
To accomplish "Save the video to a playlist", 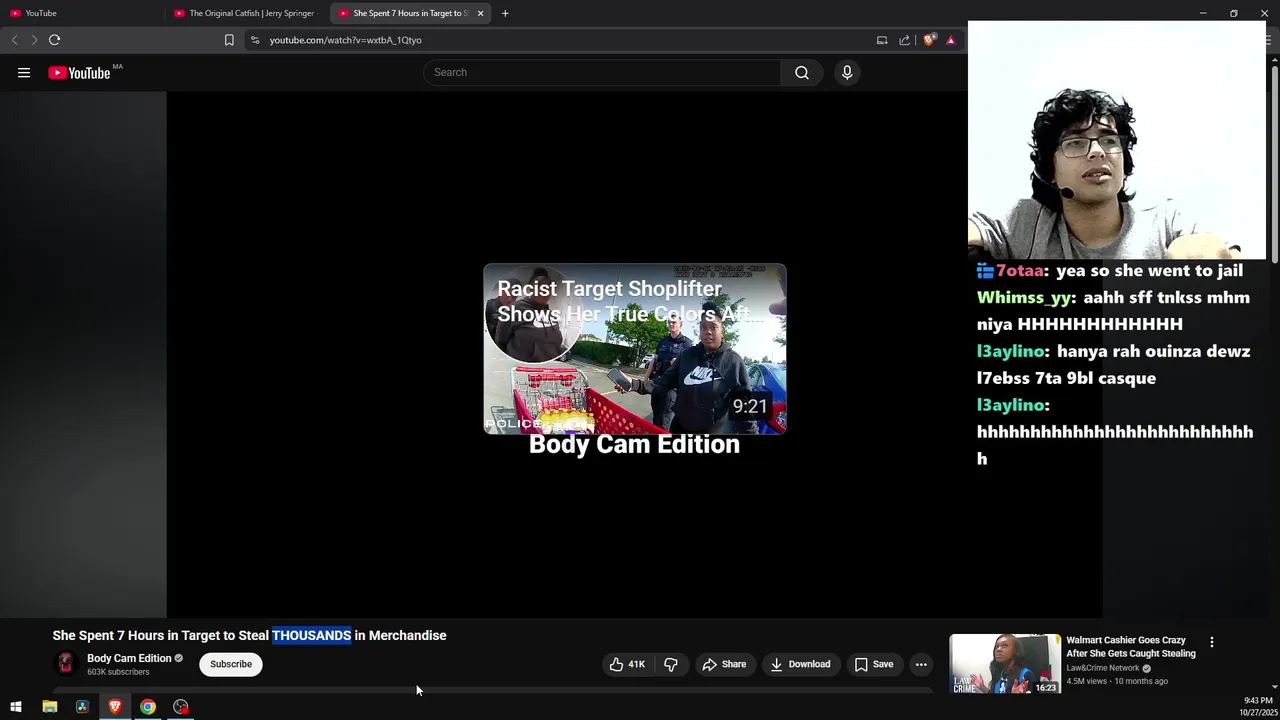I will (874, 664).
